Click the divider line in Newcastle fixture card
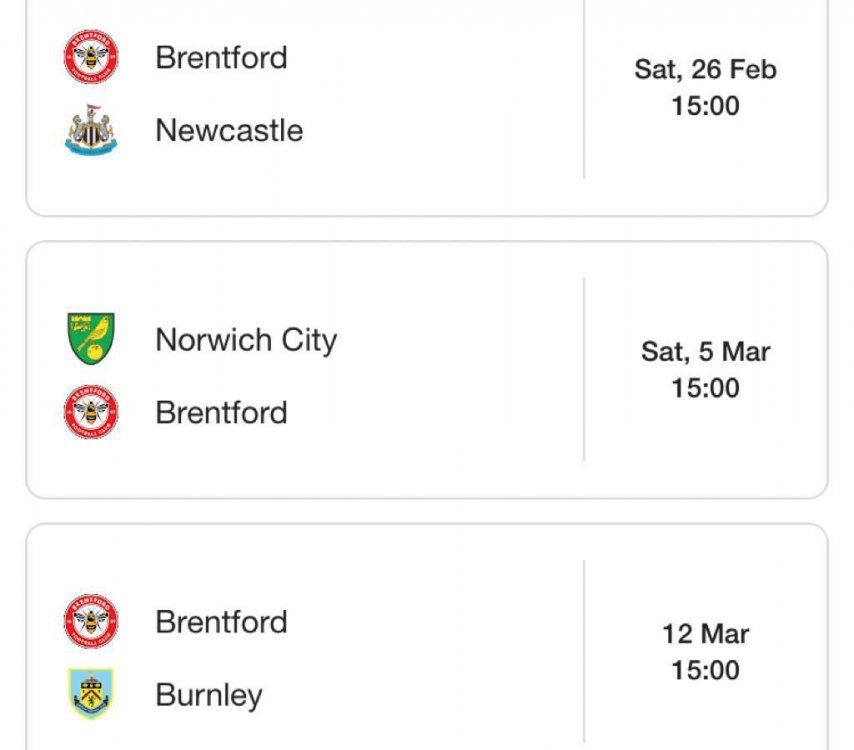Image resolution: width=854 pixels, height=750 pixels. coord(584,90)
